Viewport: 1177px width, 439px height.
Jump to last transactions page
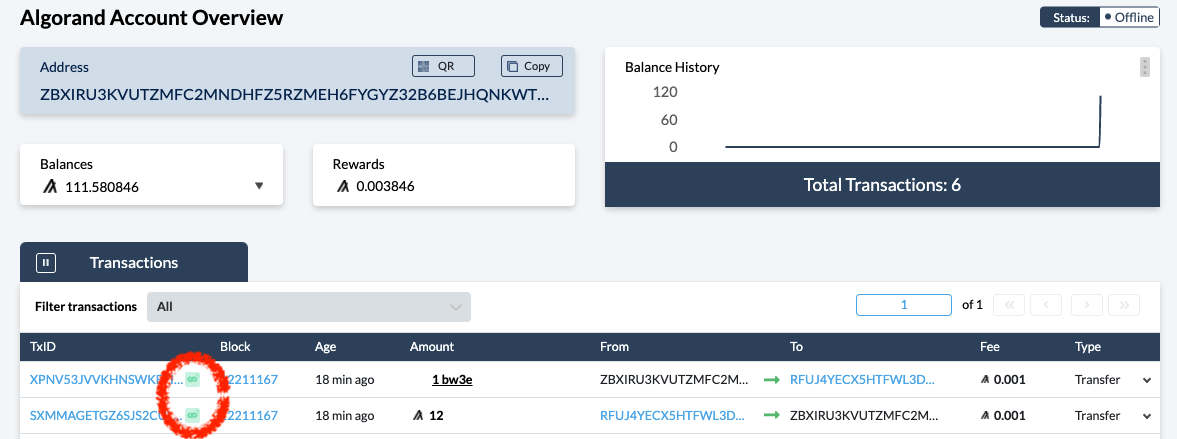point(1124,305)
